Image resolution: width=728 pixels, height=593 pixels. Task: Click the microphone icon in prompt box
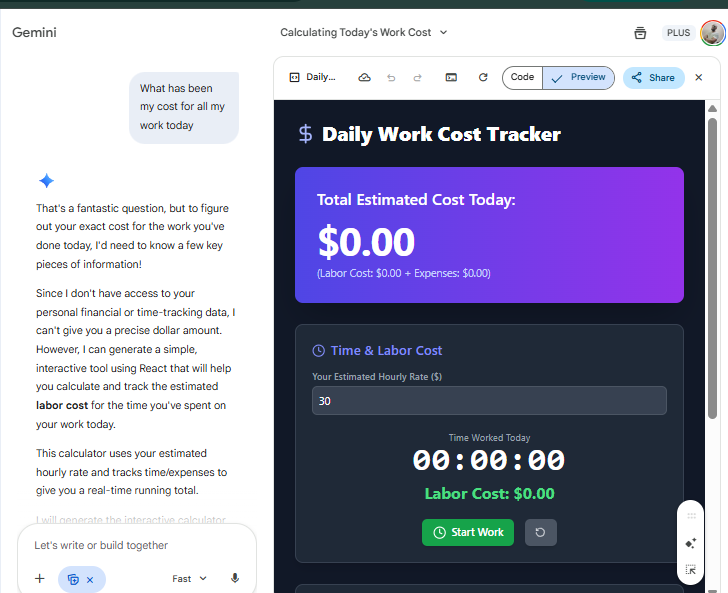click(x=235, y=578)
